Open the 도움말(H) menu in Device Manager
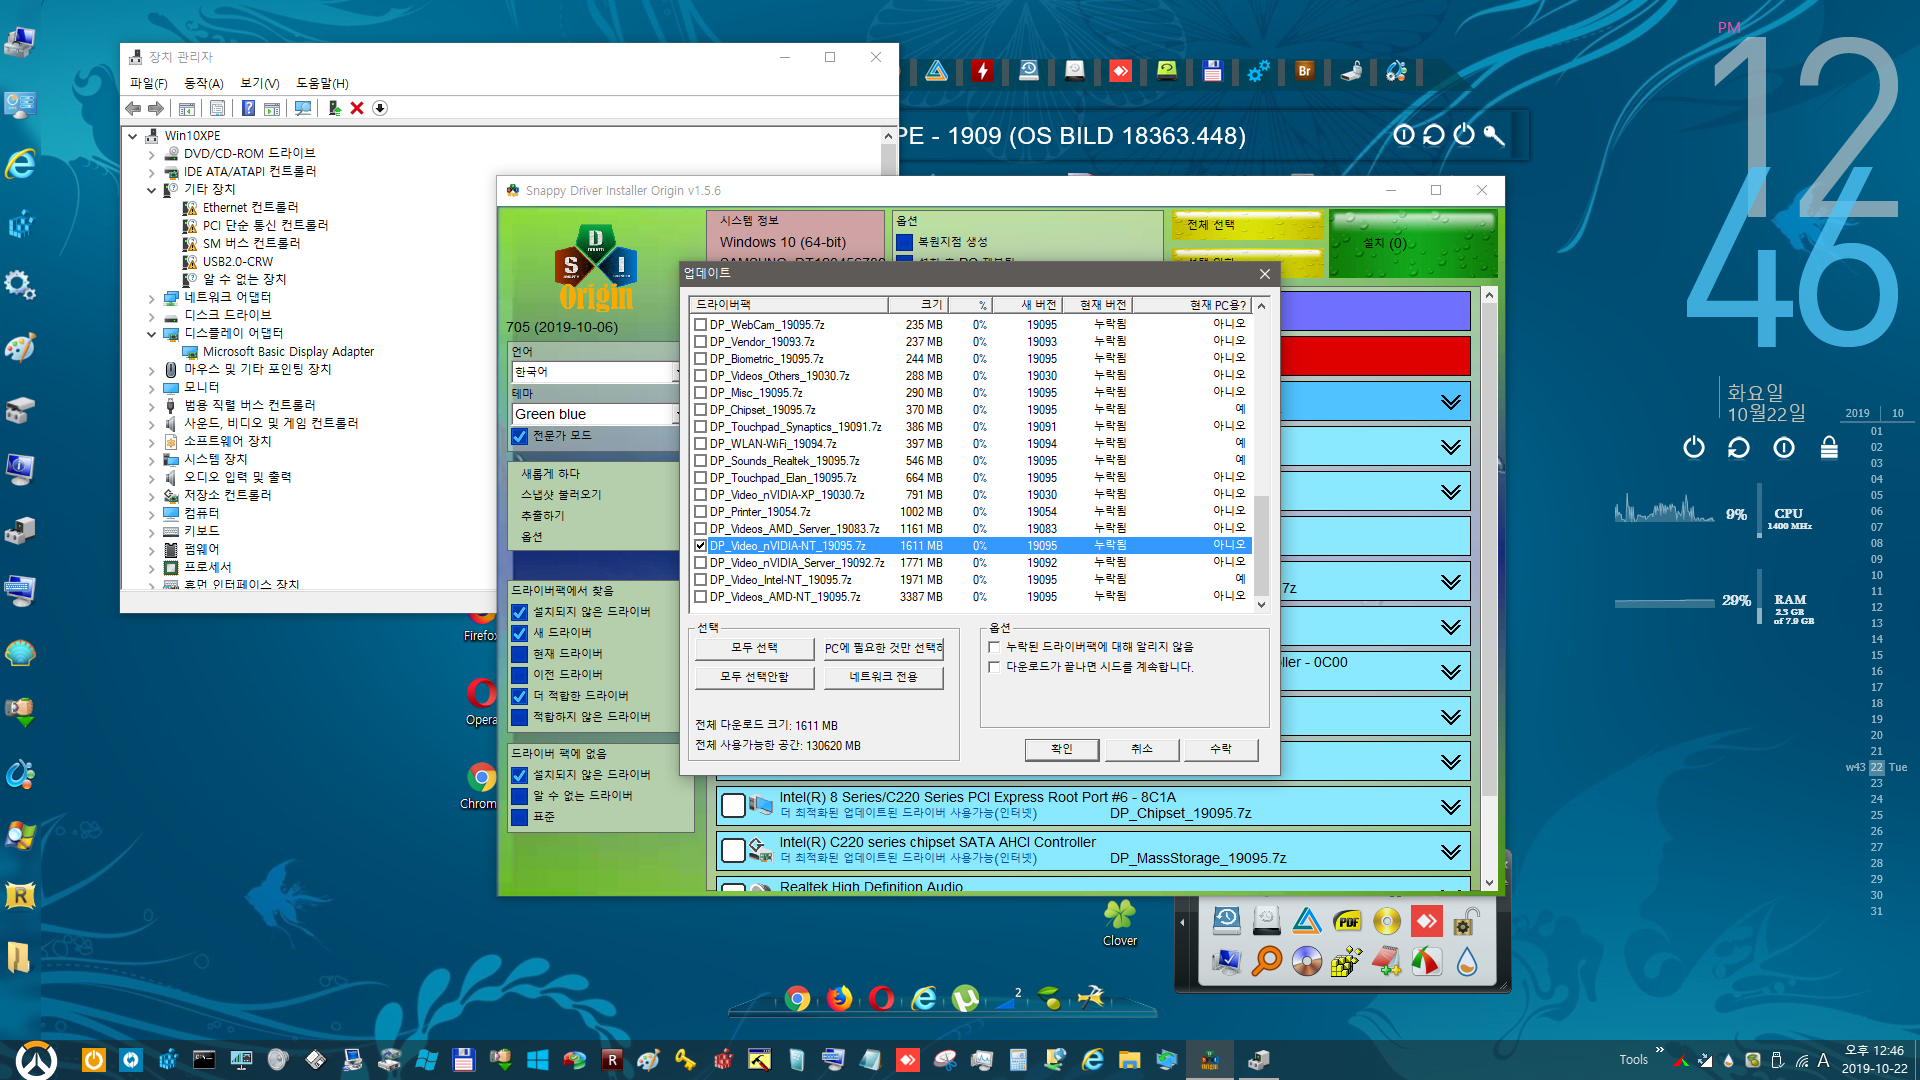The image size is (1920, 1080). click(322, 83)
